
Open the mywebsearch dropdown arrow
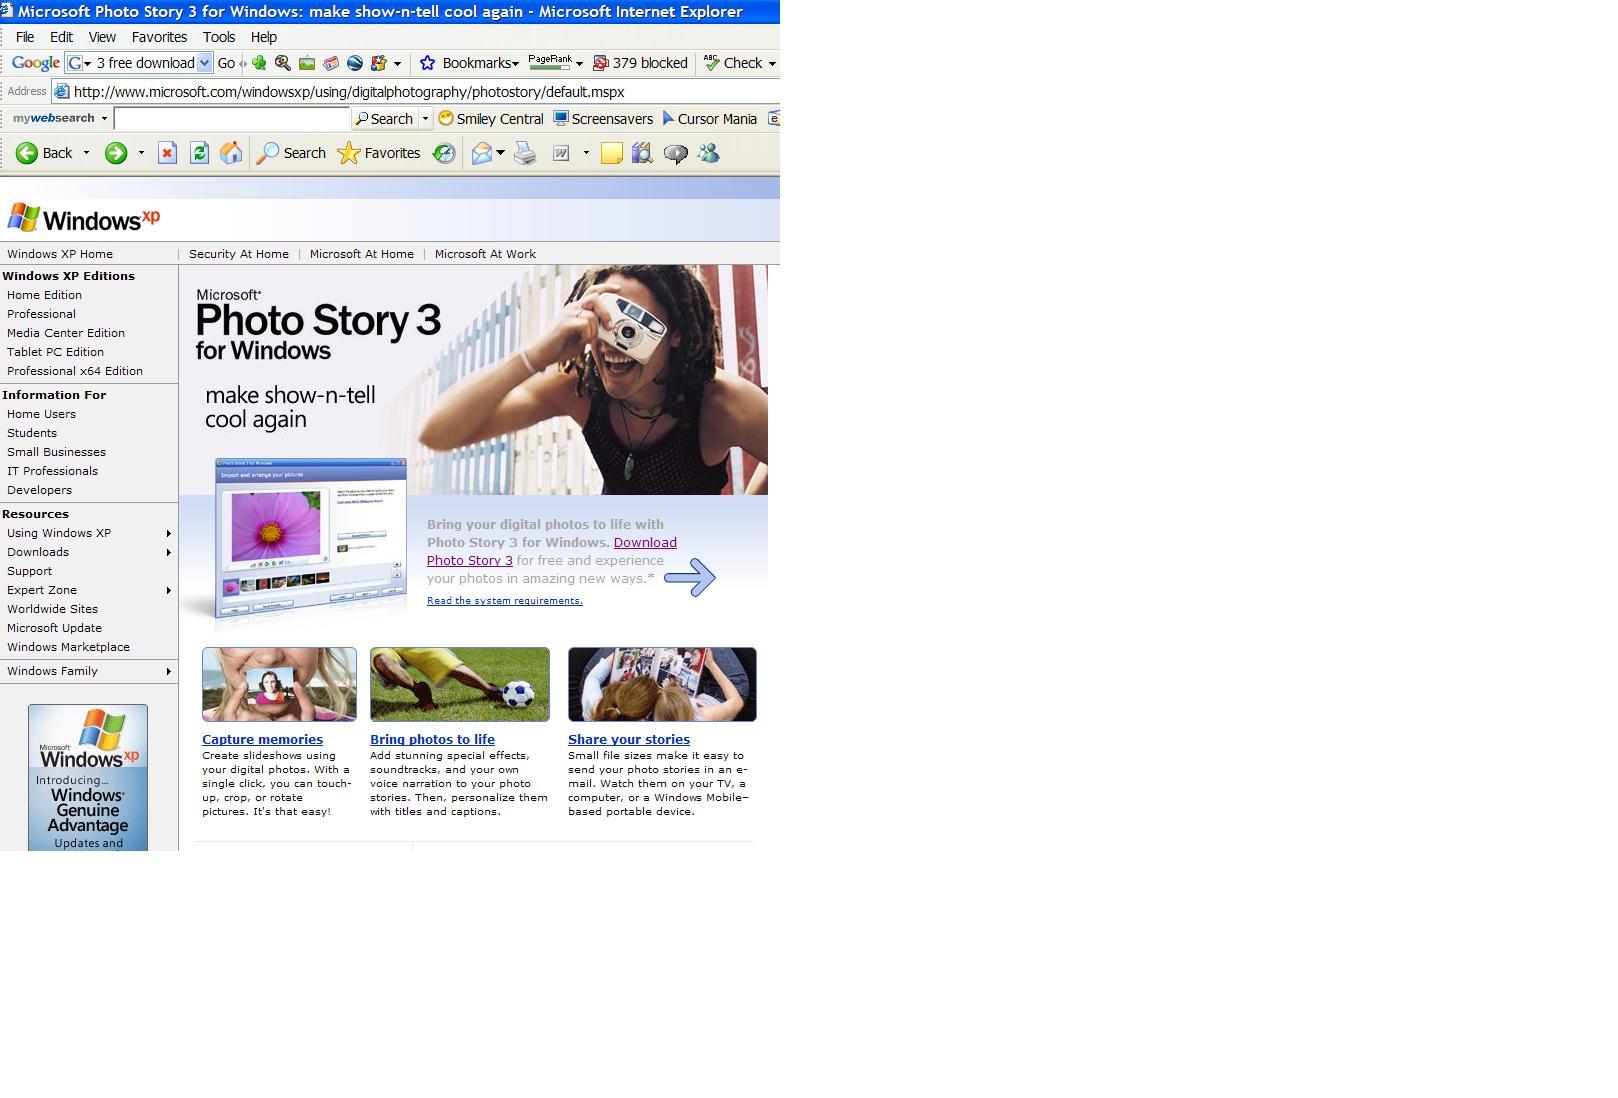[104, 118]
